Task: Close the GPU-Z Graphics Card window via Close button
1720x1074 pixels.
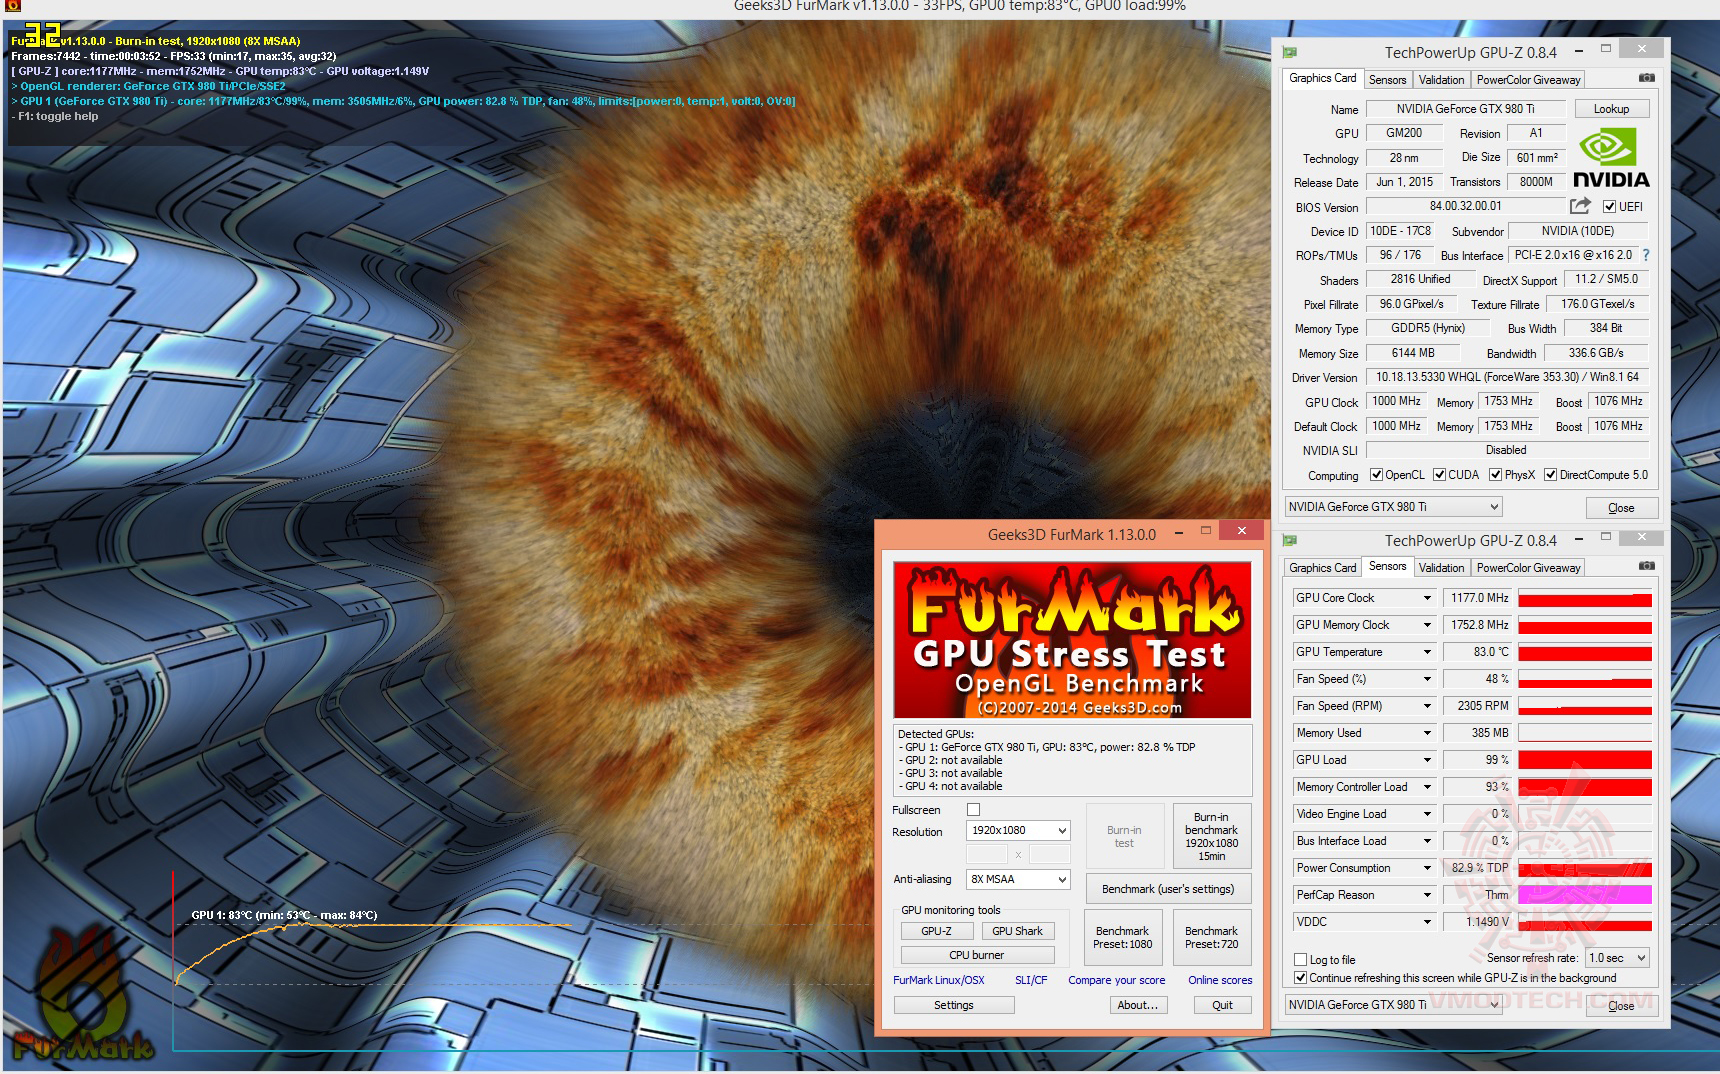Action: (1621, 508)
